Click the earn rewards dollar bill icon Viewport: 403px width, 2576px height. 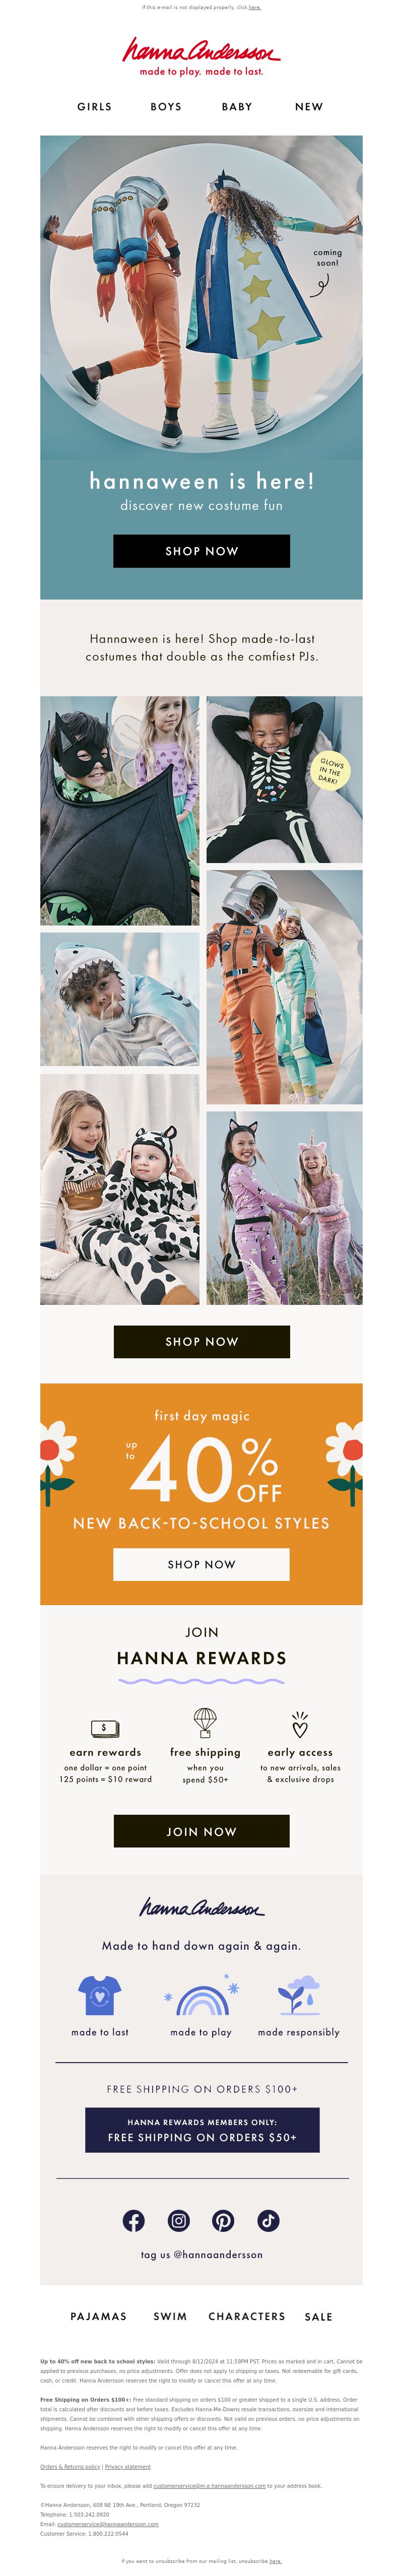coord(105,1727)
